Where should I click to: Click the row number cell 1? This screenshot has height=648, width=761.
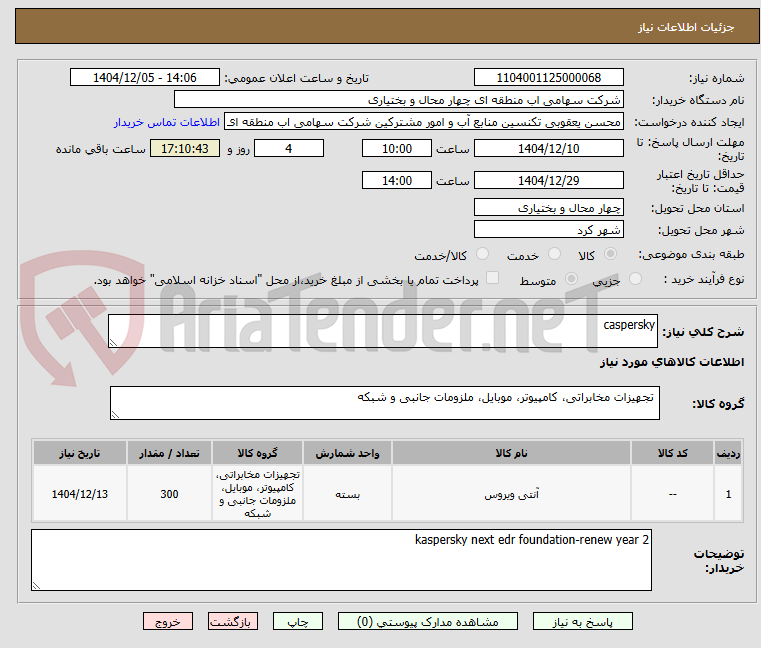tap(728, 494)
